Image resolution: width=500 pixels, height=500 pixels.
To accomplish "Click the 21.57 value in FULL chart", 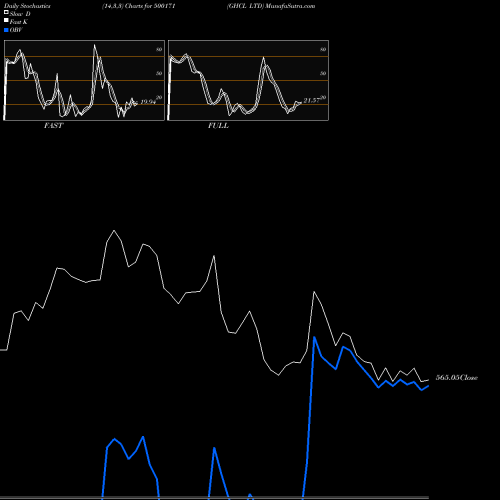I will (312, 100).
